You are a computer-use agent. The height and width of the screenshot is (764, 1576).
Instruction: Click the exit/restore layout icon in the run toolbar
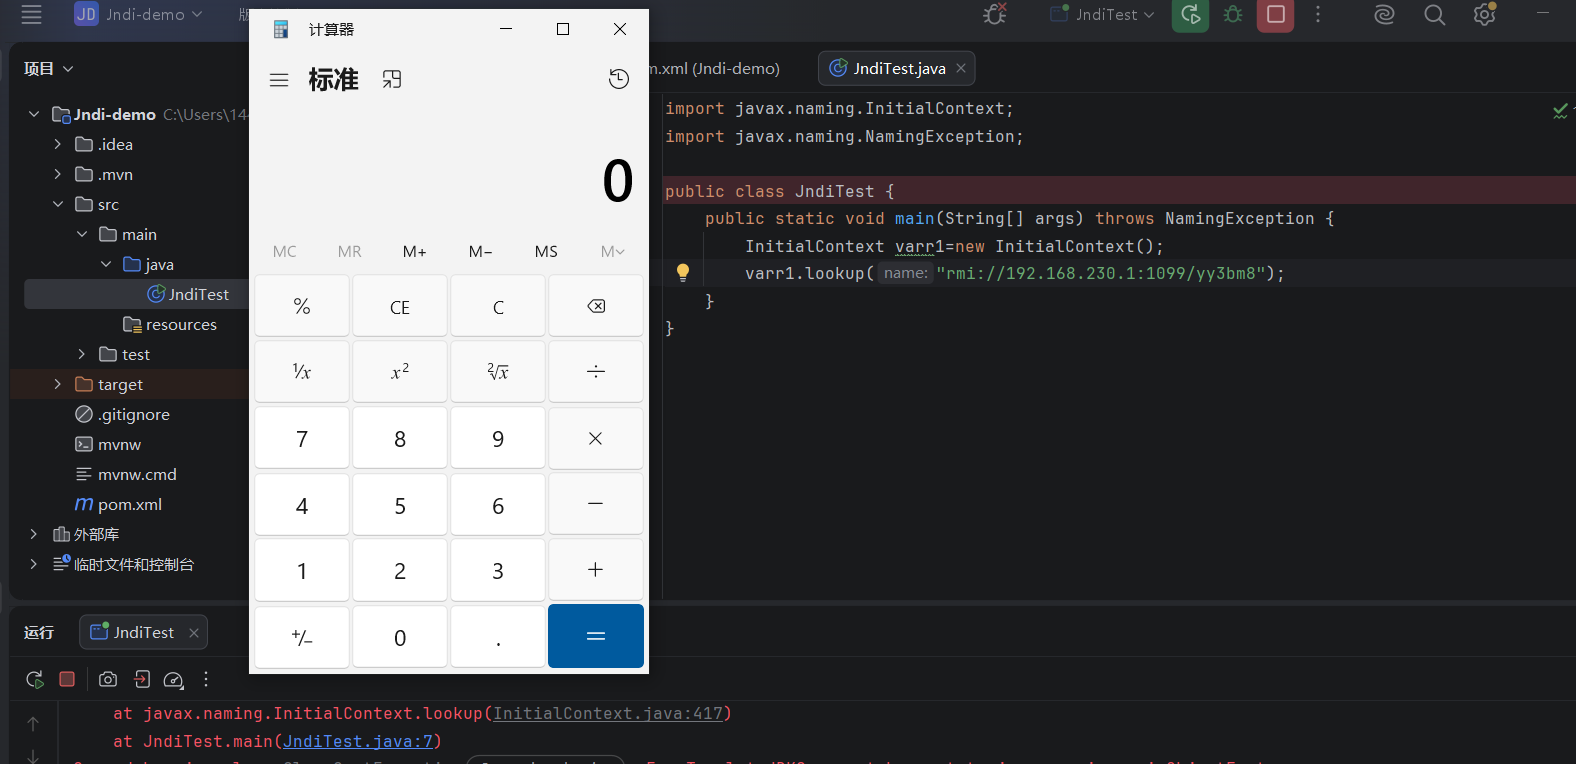pyautogui.click(x=142, y=679)
